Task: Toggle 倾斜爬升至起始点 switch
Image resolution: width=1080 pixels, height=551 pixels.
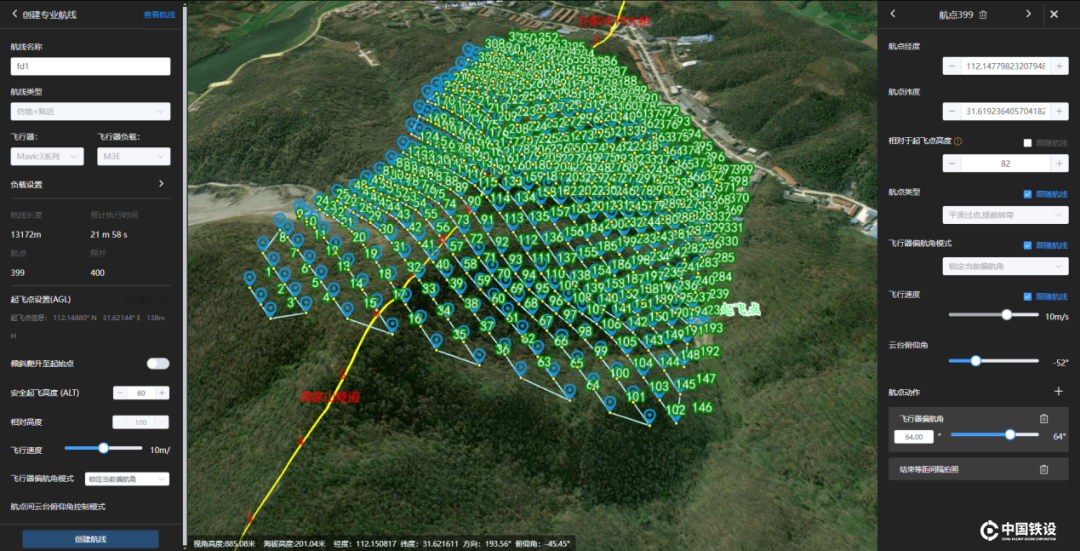Action: coord(158,364)
